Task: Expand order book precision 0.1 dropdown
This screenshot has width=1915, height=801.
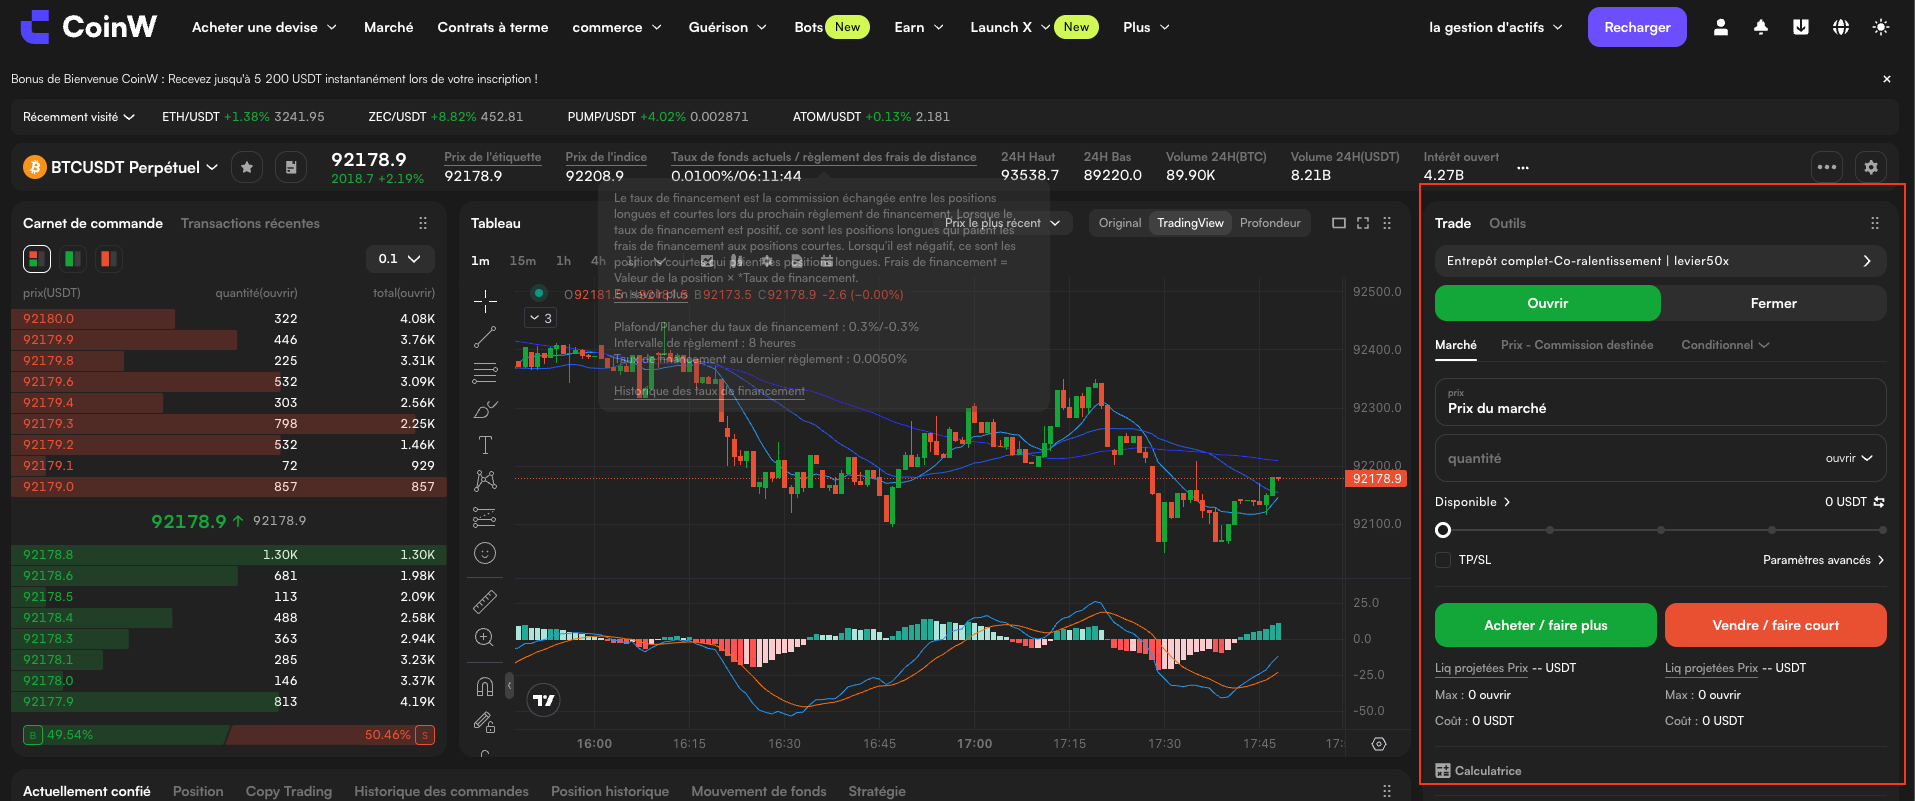Action: 400,259
